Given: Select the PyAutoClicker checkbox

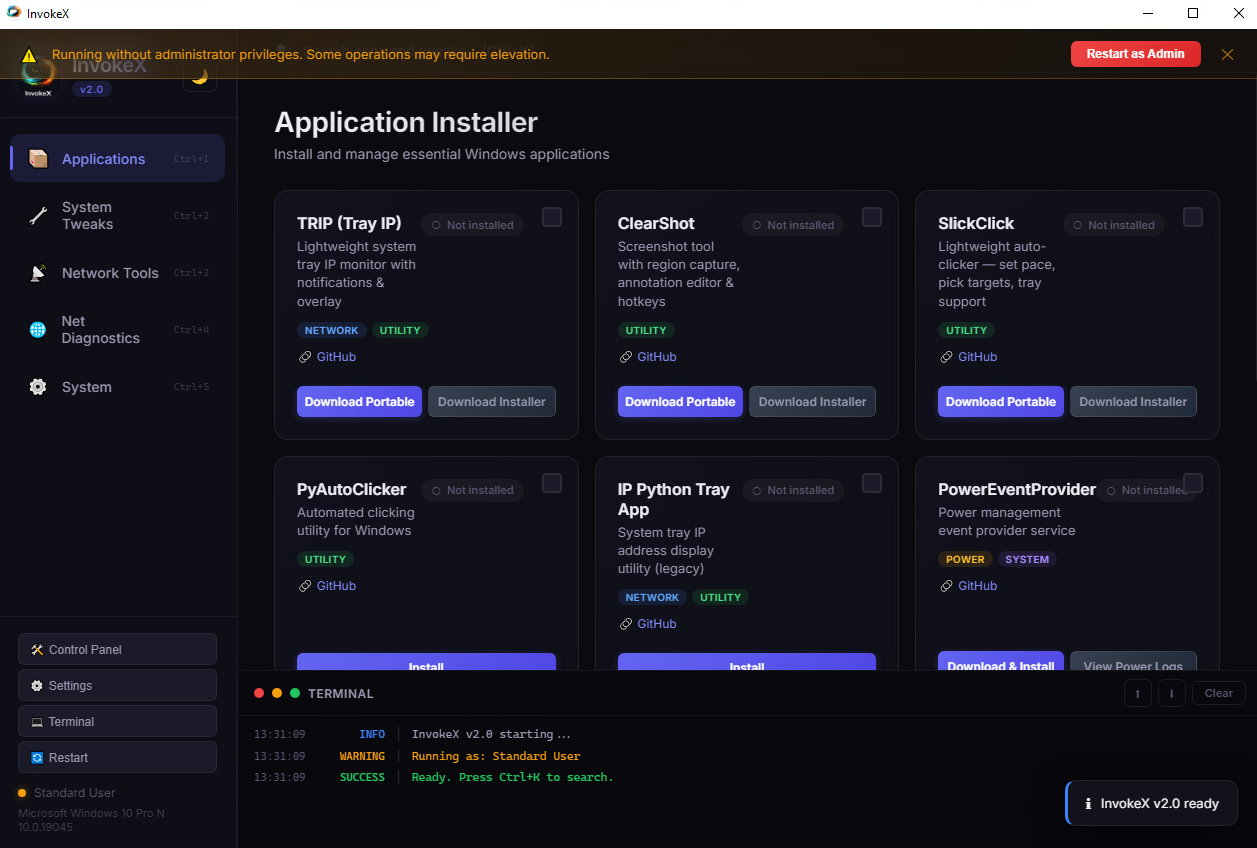Looking at the screenshot, I should pyautogui.click(x=552, y=483).
